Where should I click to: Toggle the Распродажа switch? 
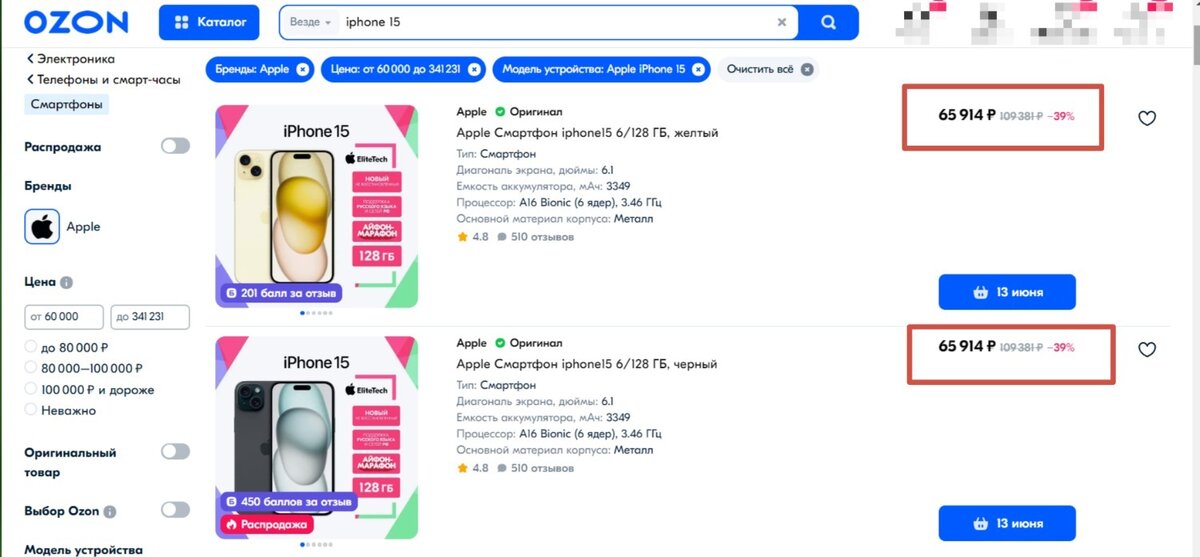coord(175,146)
